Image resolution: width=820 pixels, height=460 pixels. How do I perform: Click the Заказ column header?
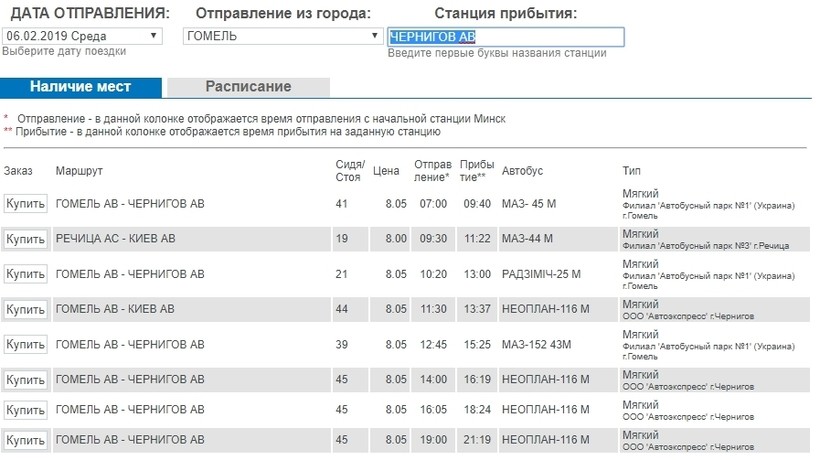pyautogui.click(x=18, y=171)
